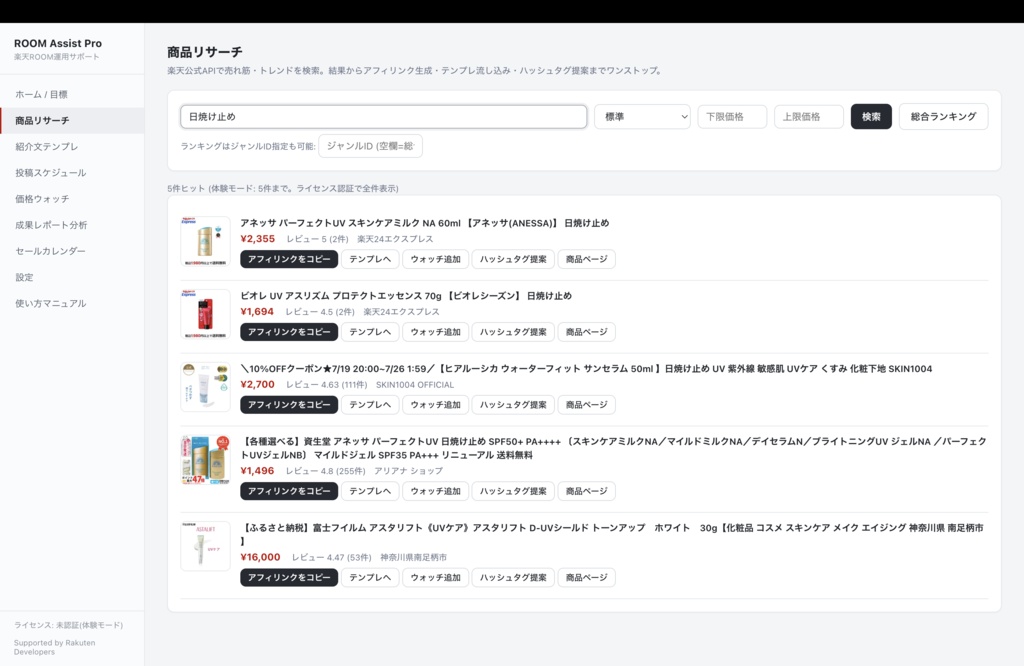1024x666 pixels.
Task: Click the Supported by Rakuten Developers text
Action: 54,647
